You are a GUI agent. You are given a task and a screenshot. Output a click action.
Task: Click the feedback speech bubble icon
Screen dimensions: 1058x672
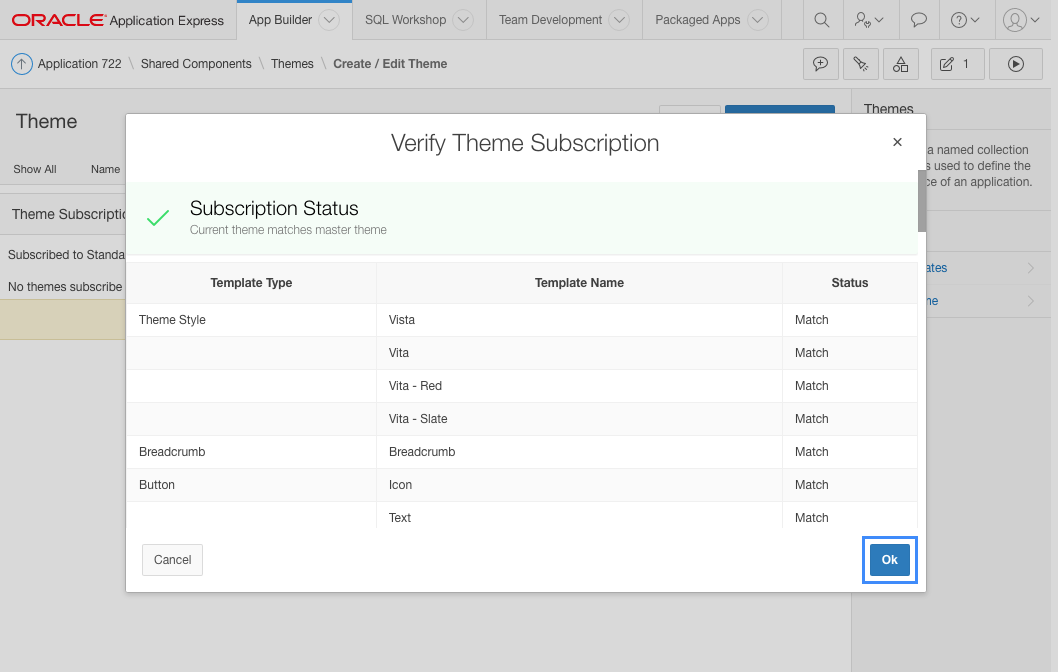click(918, 20)
